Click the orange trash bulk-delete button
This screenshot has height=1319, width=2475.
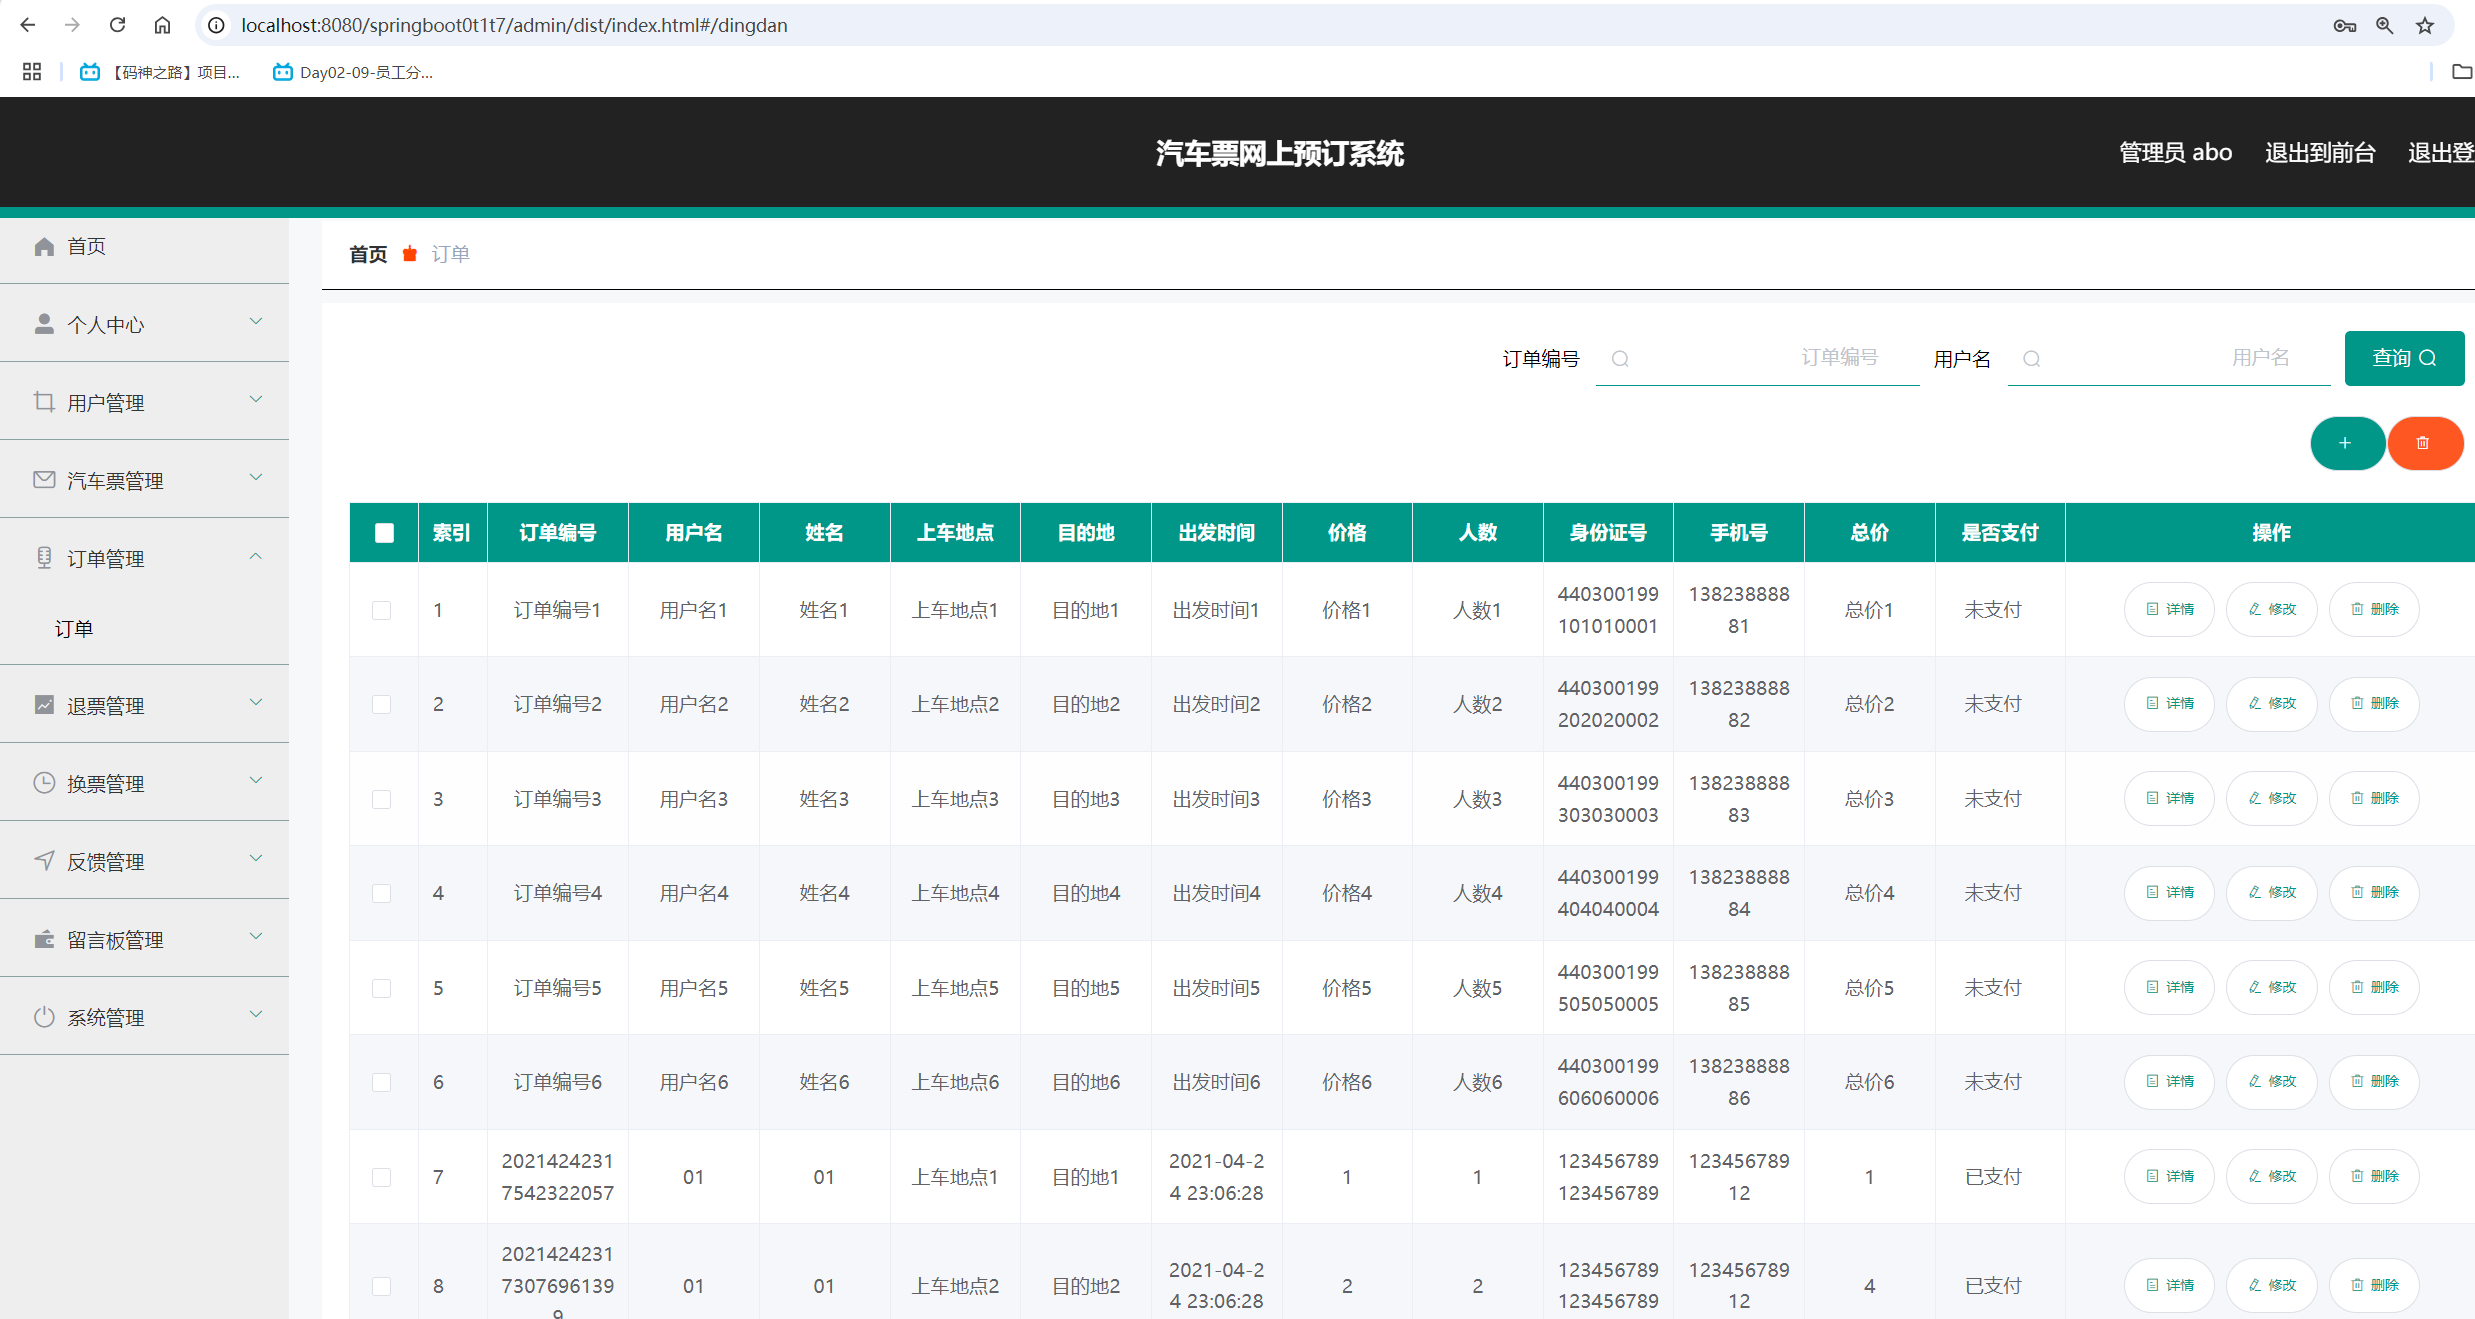tap(2423, 443)
